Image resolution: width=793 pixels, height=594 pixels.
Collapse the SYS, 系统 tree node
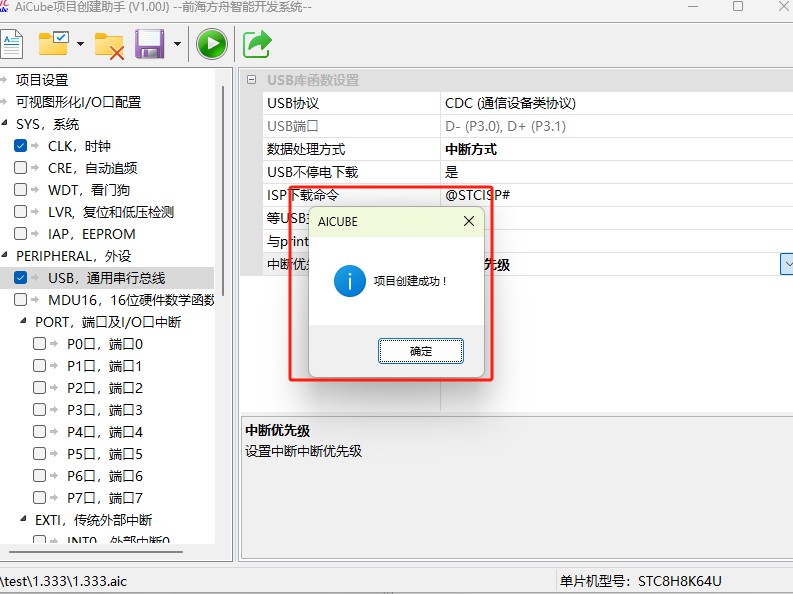click(5, 123)
